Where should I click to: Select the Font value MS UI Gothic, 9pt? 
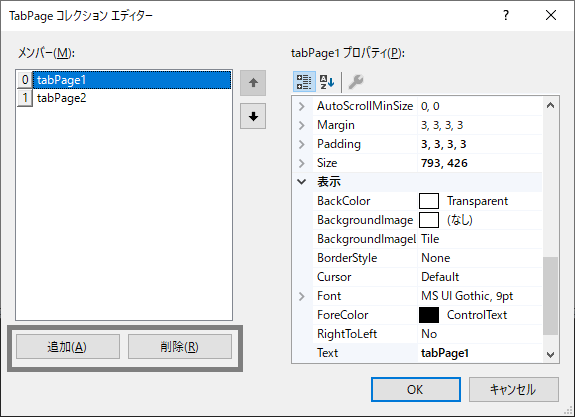point(480,296)
